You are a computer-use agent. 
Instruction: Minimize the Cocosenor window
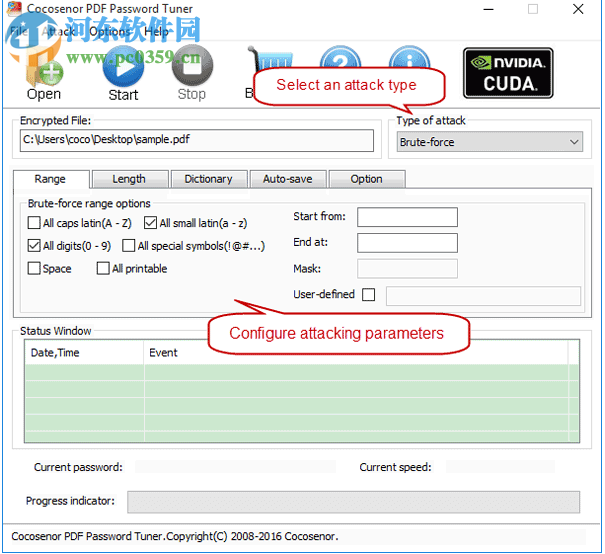(x=488, y=9)
